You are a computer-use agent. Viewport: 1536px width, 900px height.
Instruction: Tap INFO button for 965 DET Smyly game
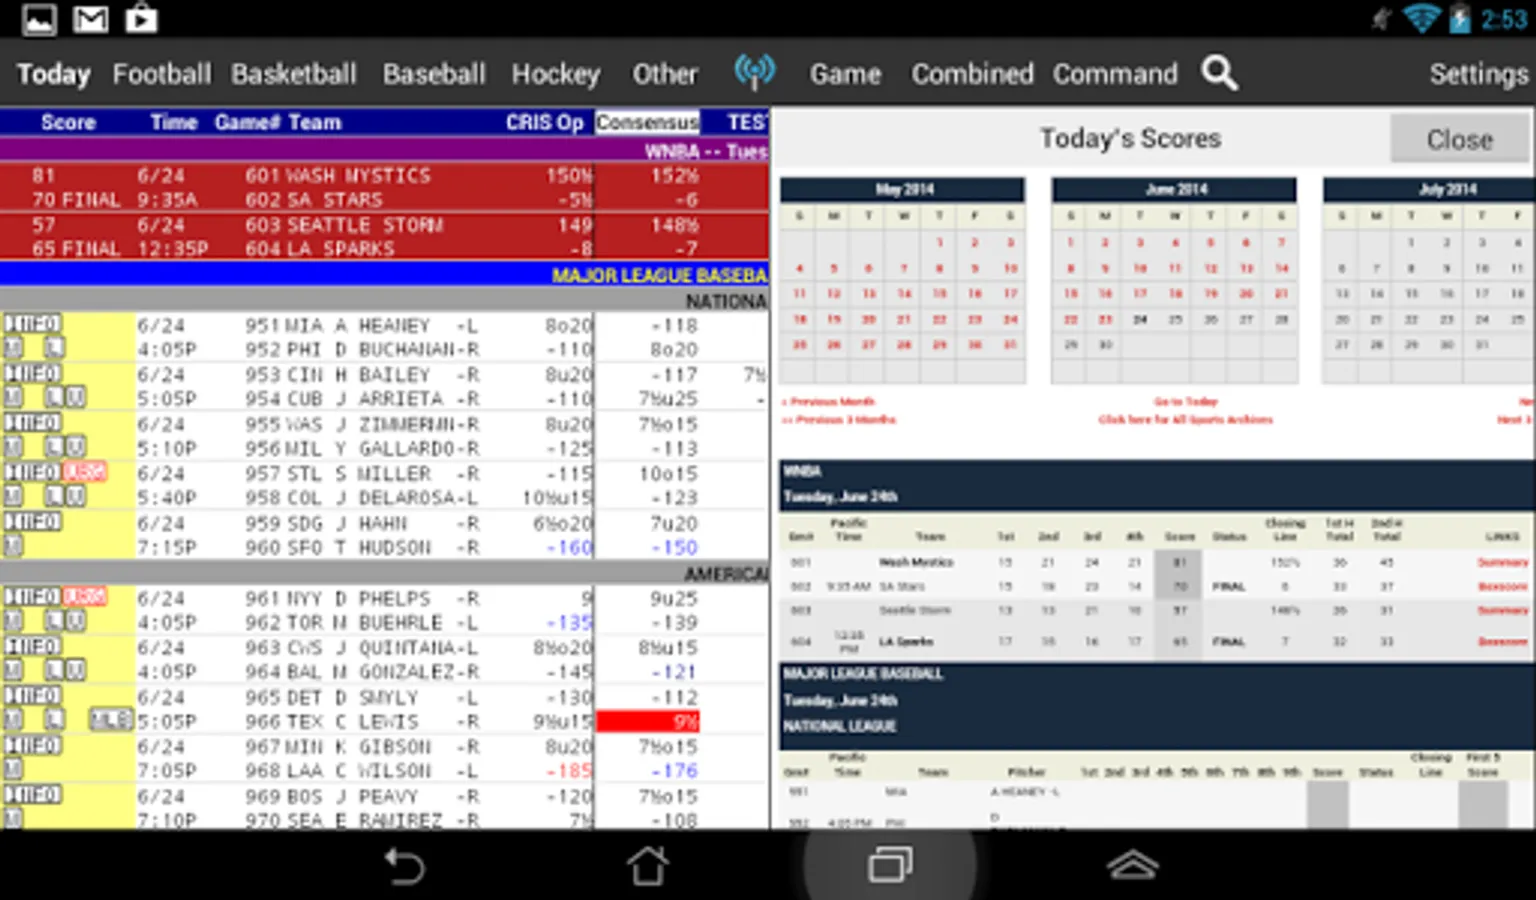tap(33, 695)
